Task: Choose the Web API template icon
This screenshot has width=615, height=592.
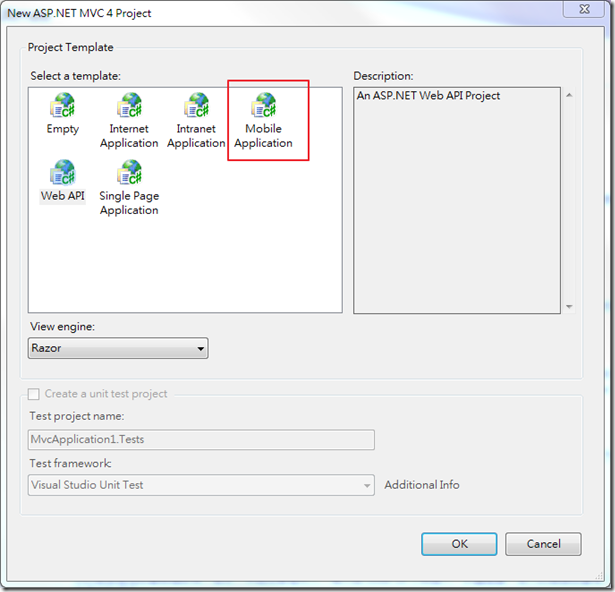Action: (62, 172)
